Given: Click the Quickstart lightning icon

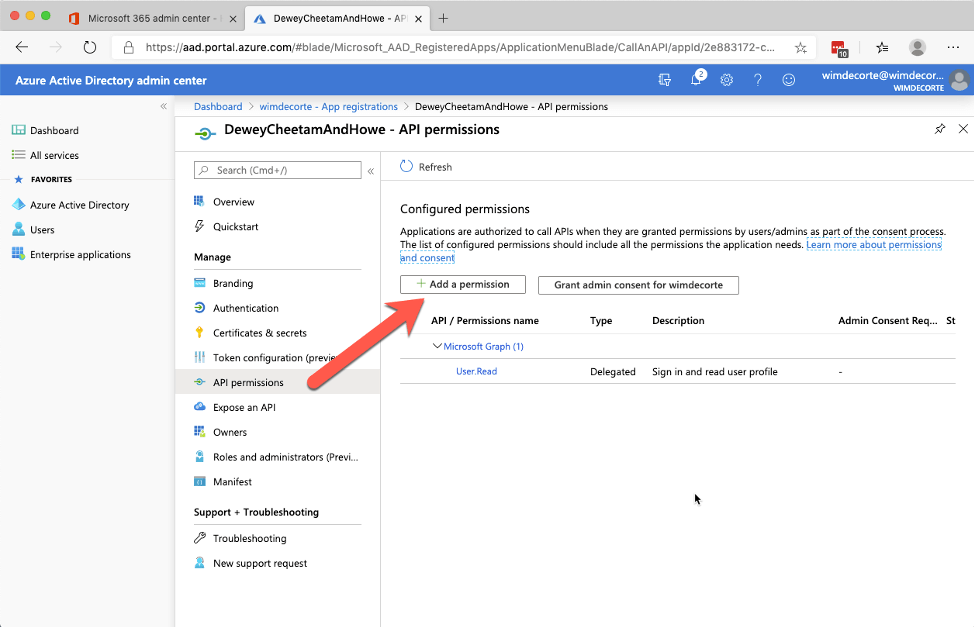Looking at the screenshot, I should (199, 226).
